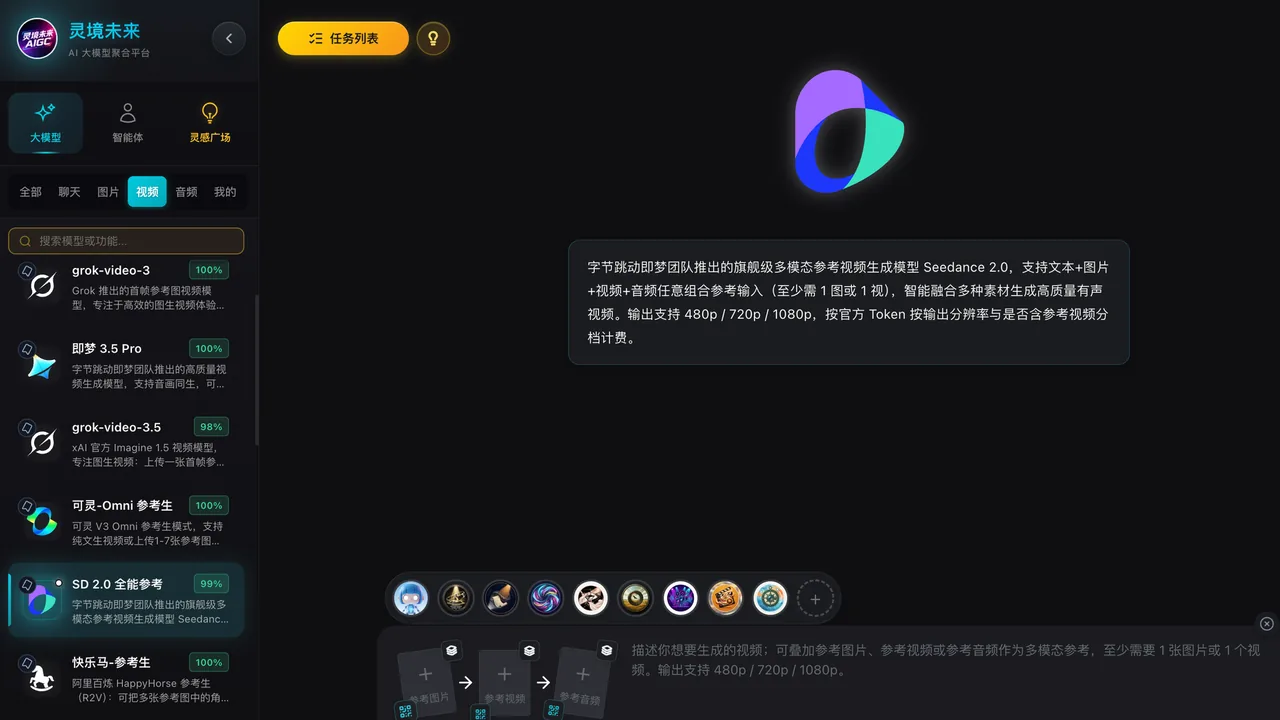1280x720 pixels.
Task: Choose the grok-video-3 model
Action: pos(126,286)
